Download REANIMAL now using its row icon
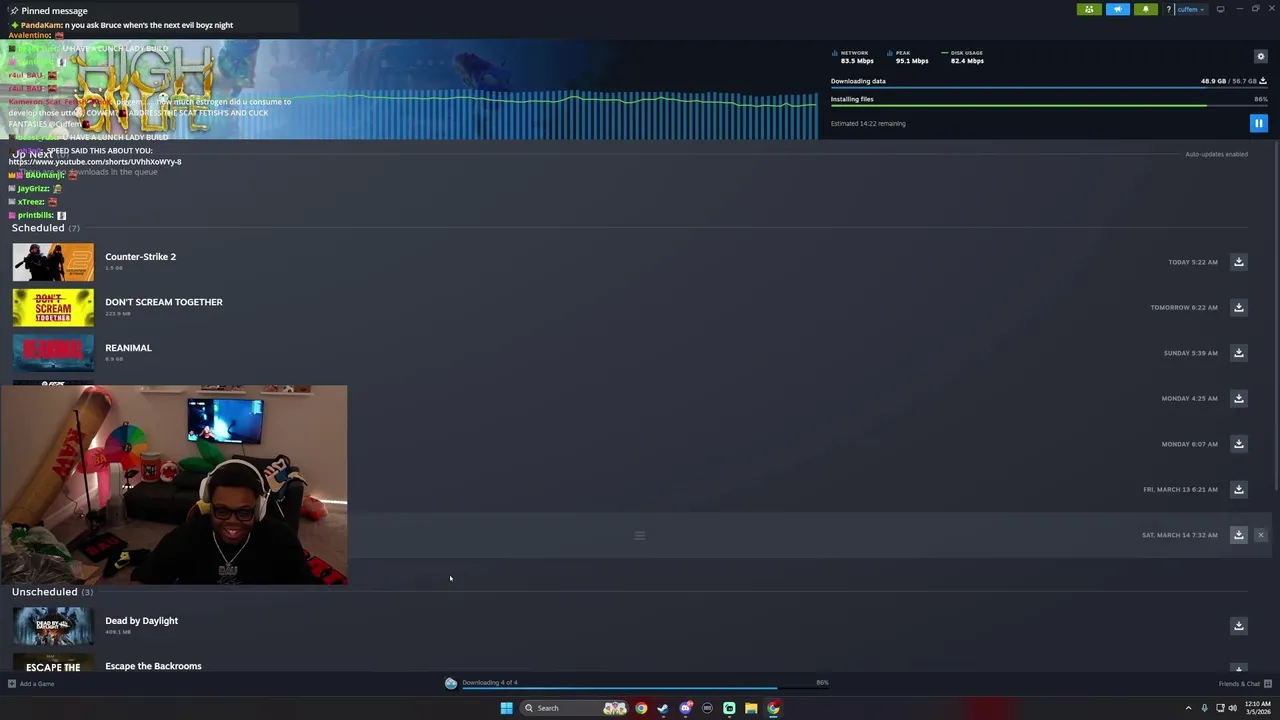 pyautogui.click(x=1238, y=353)
